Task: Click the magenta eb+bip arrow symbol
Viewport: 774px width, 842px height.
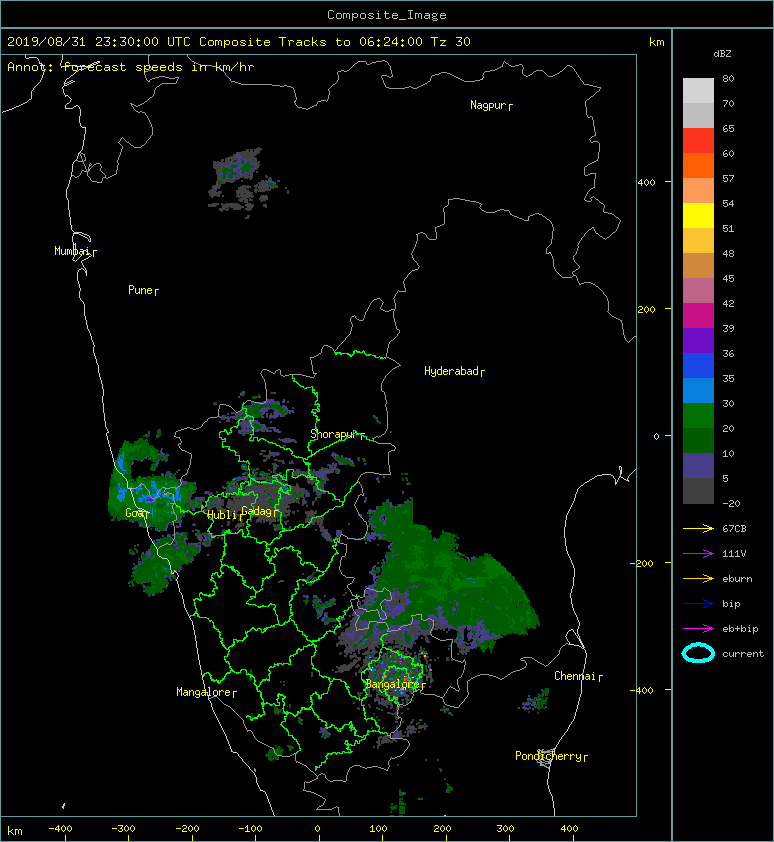Action: (x=698, y=629)
